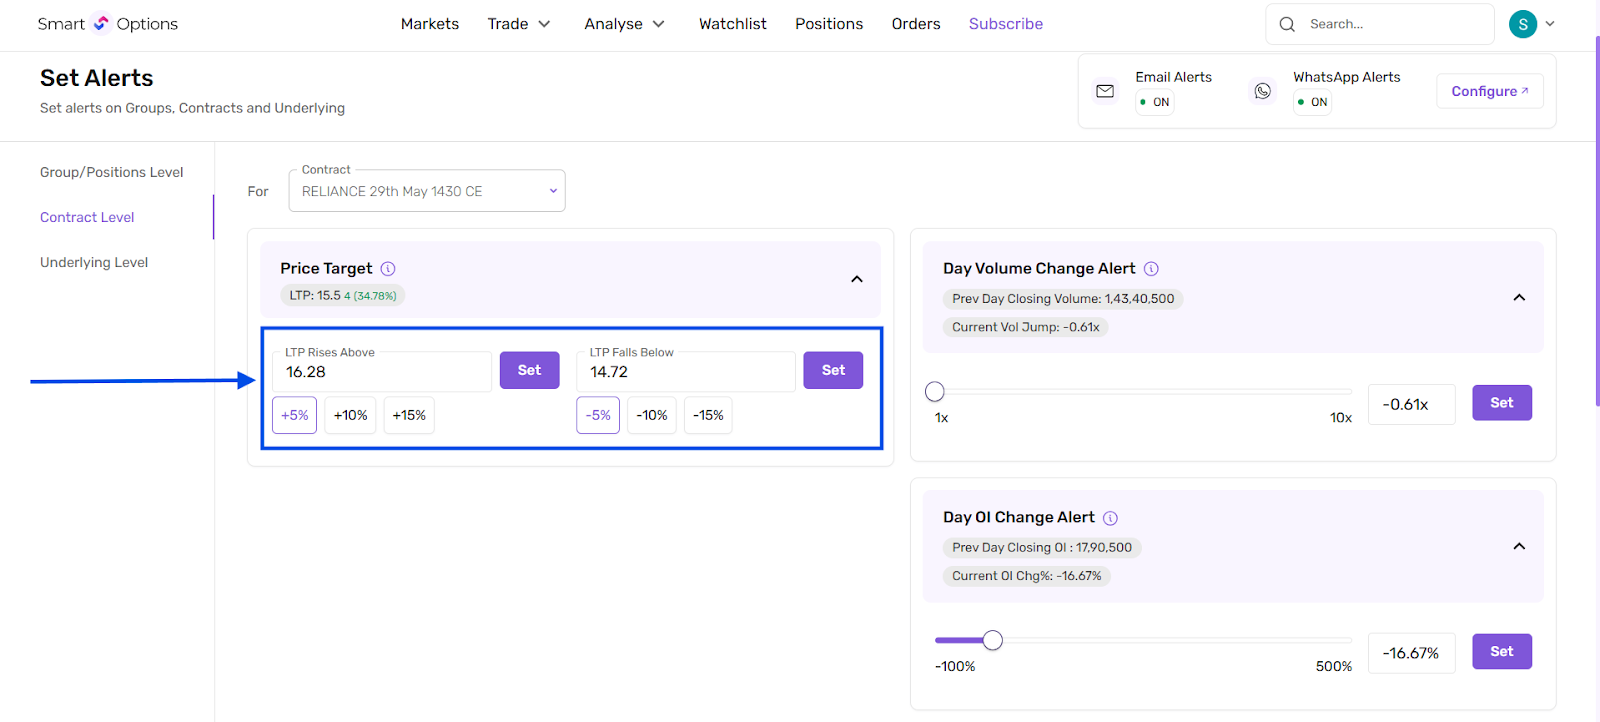Open the Watchlist page

732,24
